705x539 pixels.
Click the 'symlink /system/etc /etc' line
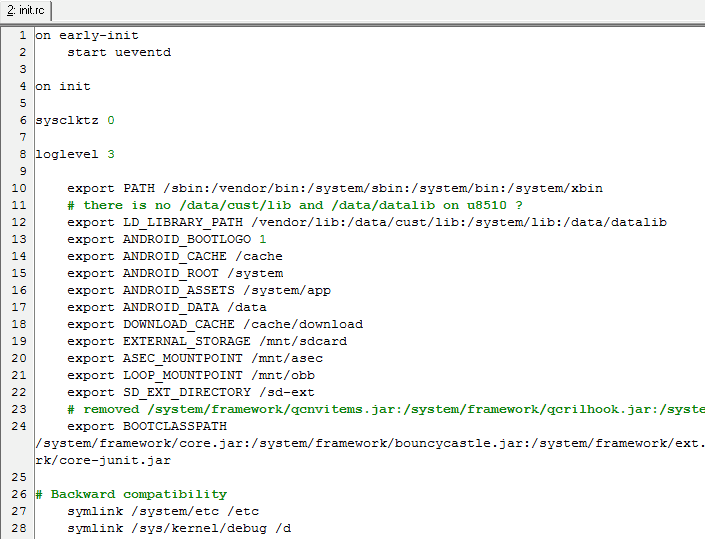[x=163, y=511]
